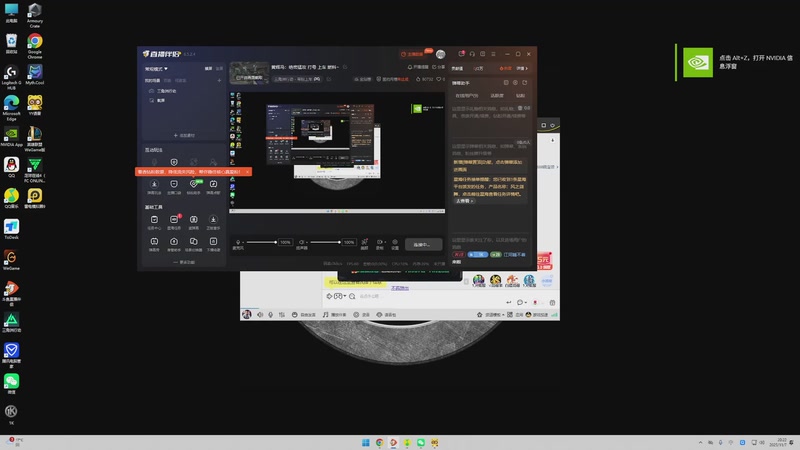Select the last tab in the danmaku helper
This screenshot has width=800, height=450.
click(520, 95)
